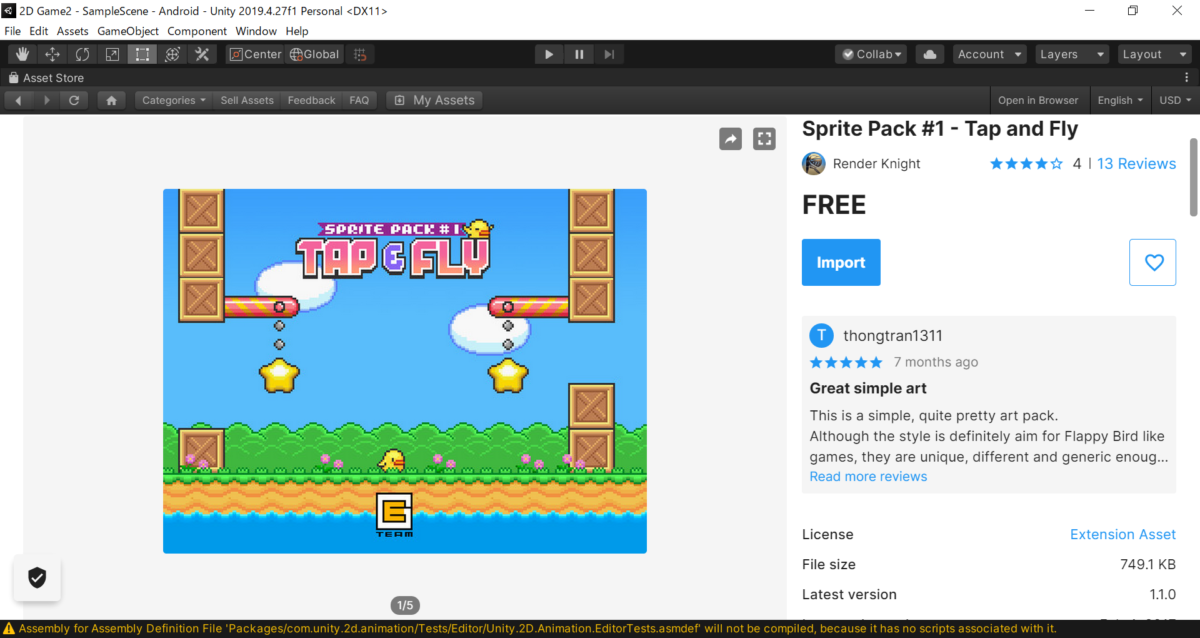Click the asset star rating
This screenshot has width=1200, height=638.
coord(1026,163)
